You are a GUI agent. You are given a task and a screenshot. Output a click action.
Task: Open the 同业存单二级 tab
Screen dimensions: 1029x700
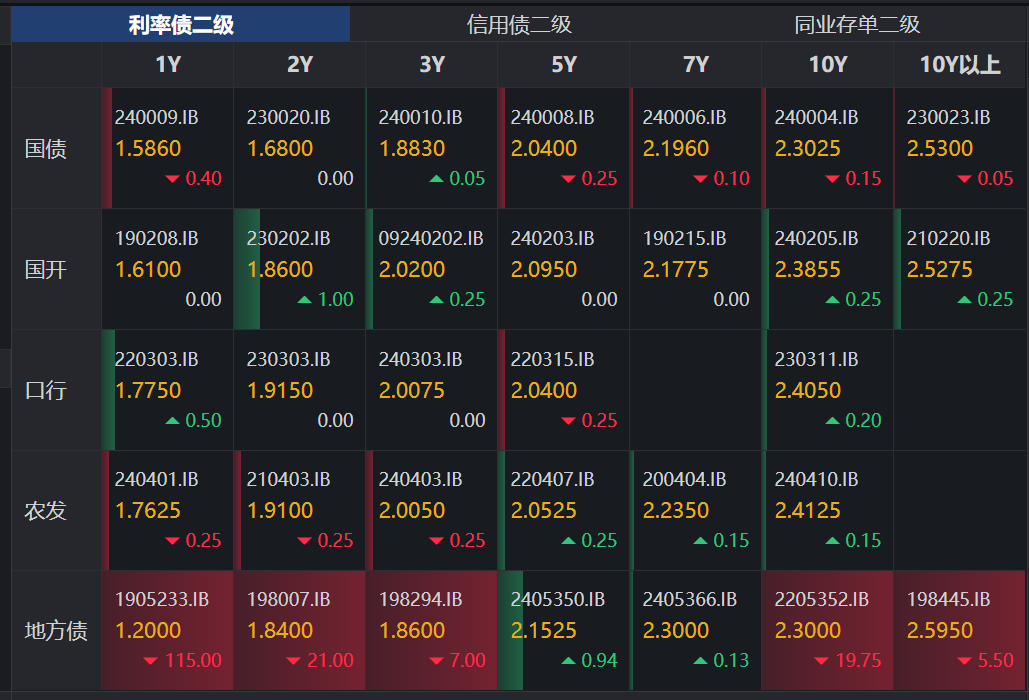[x=857, y=25]
